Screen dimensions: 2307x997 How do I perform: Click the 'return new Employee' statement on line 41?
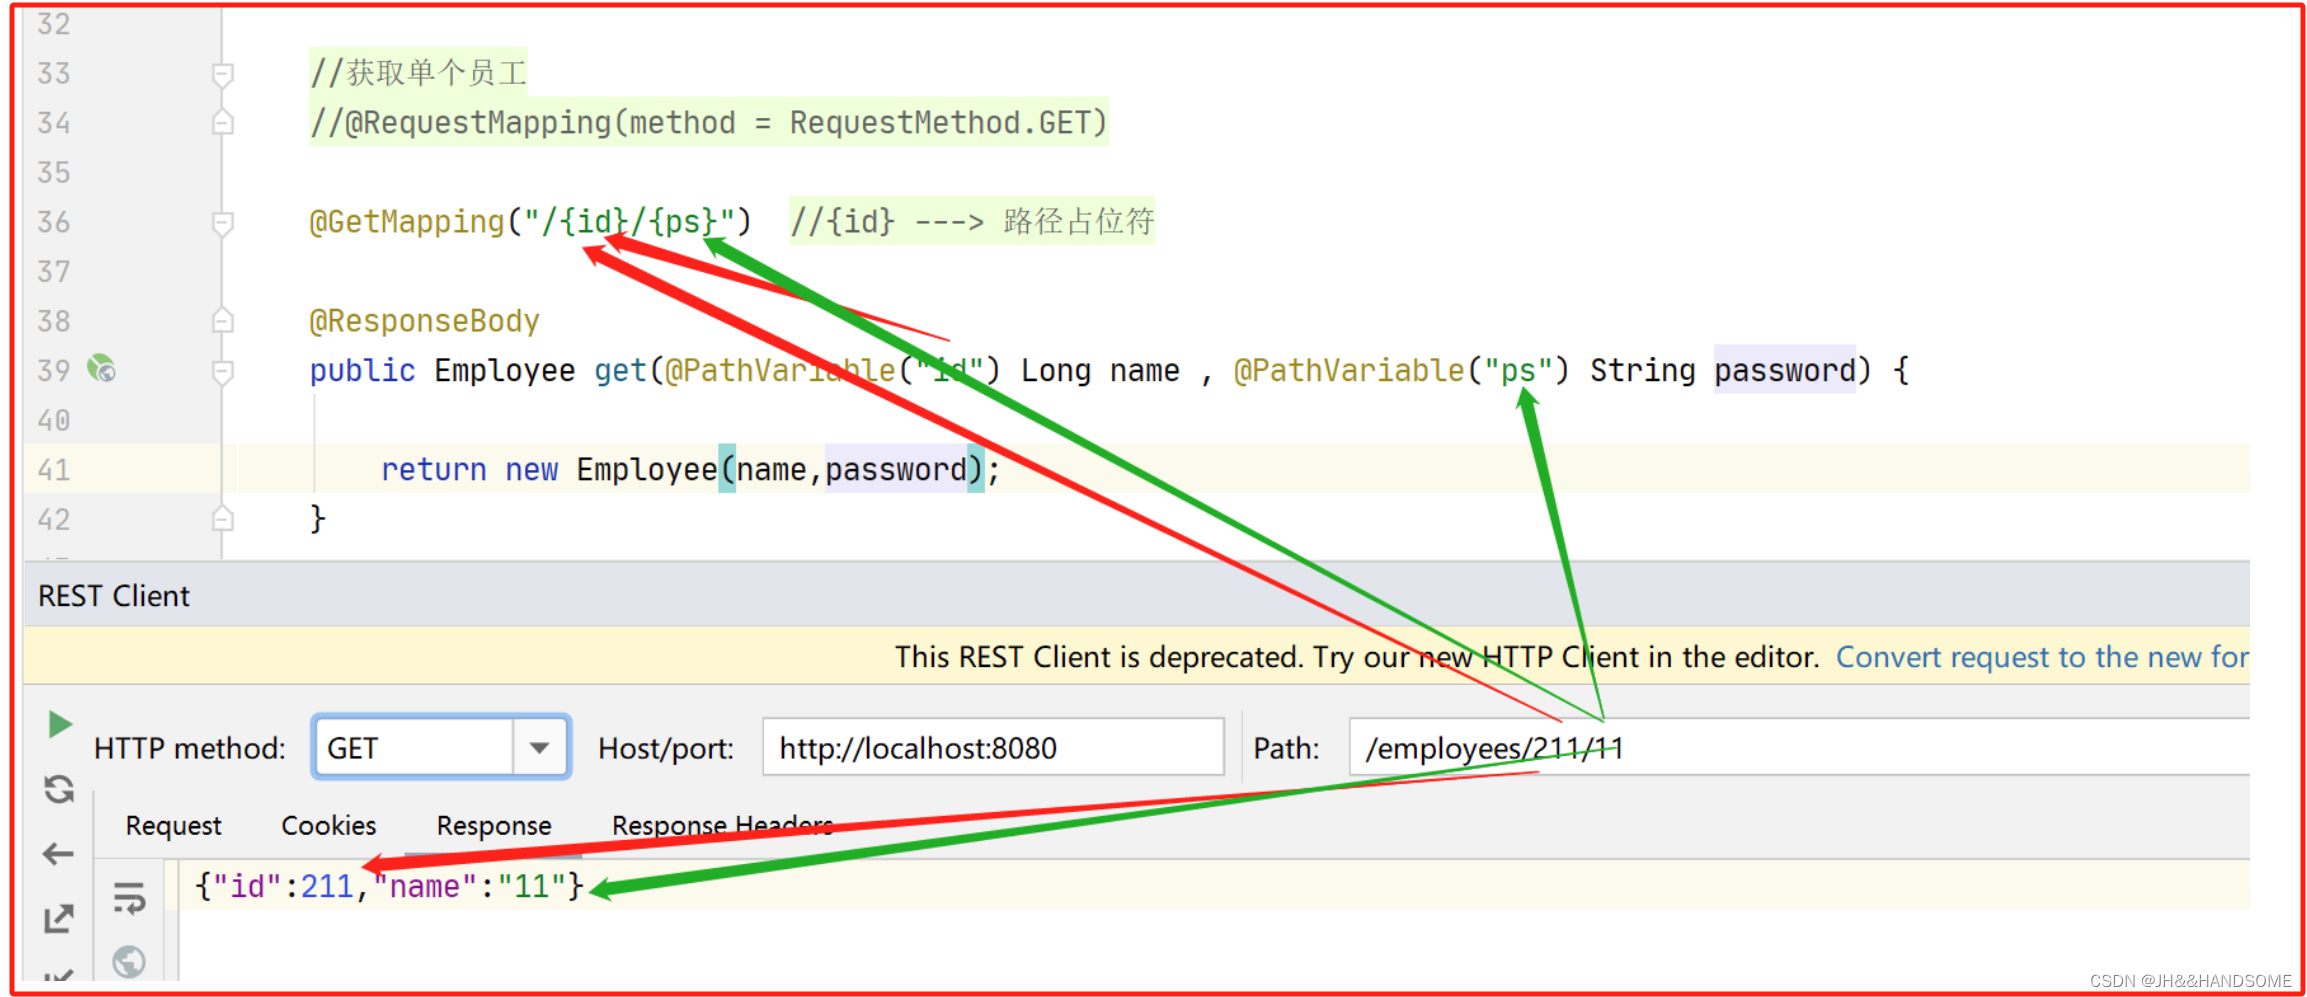pyautogui.click(x=689, y=469)
